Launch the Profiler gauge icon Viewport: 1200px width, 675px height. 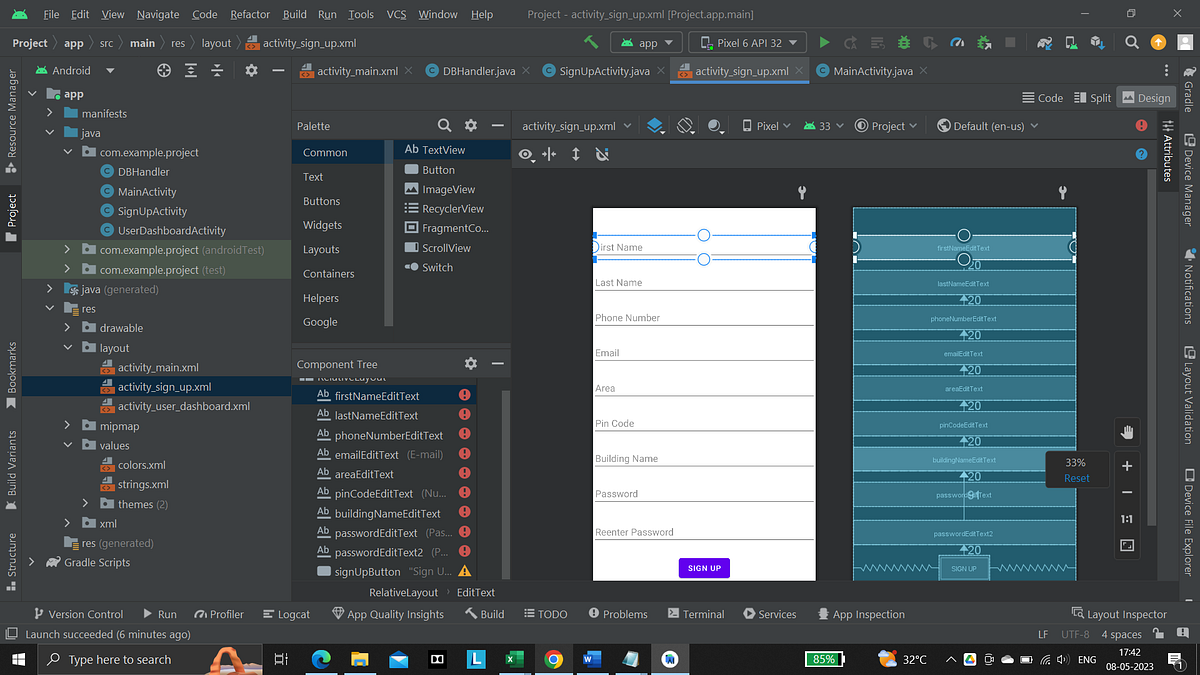click(x=957, y=42)
